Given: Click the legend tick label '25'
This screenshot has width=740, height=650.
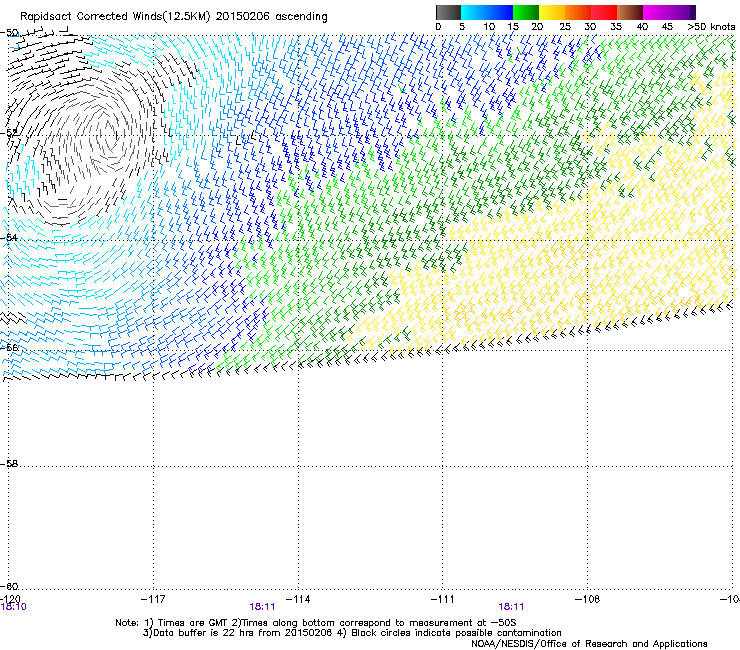Looking at the screenshot, I should 565,27.
